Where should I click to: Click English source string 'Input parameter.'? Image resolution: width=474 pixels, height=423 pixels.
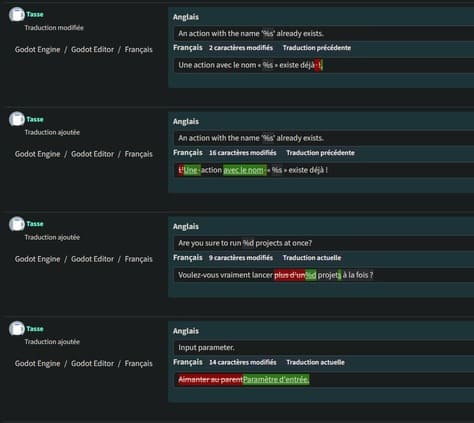(206, 348)
